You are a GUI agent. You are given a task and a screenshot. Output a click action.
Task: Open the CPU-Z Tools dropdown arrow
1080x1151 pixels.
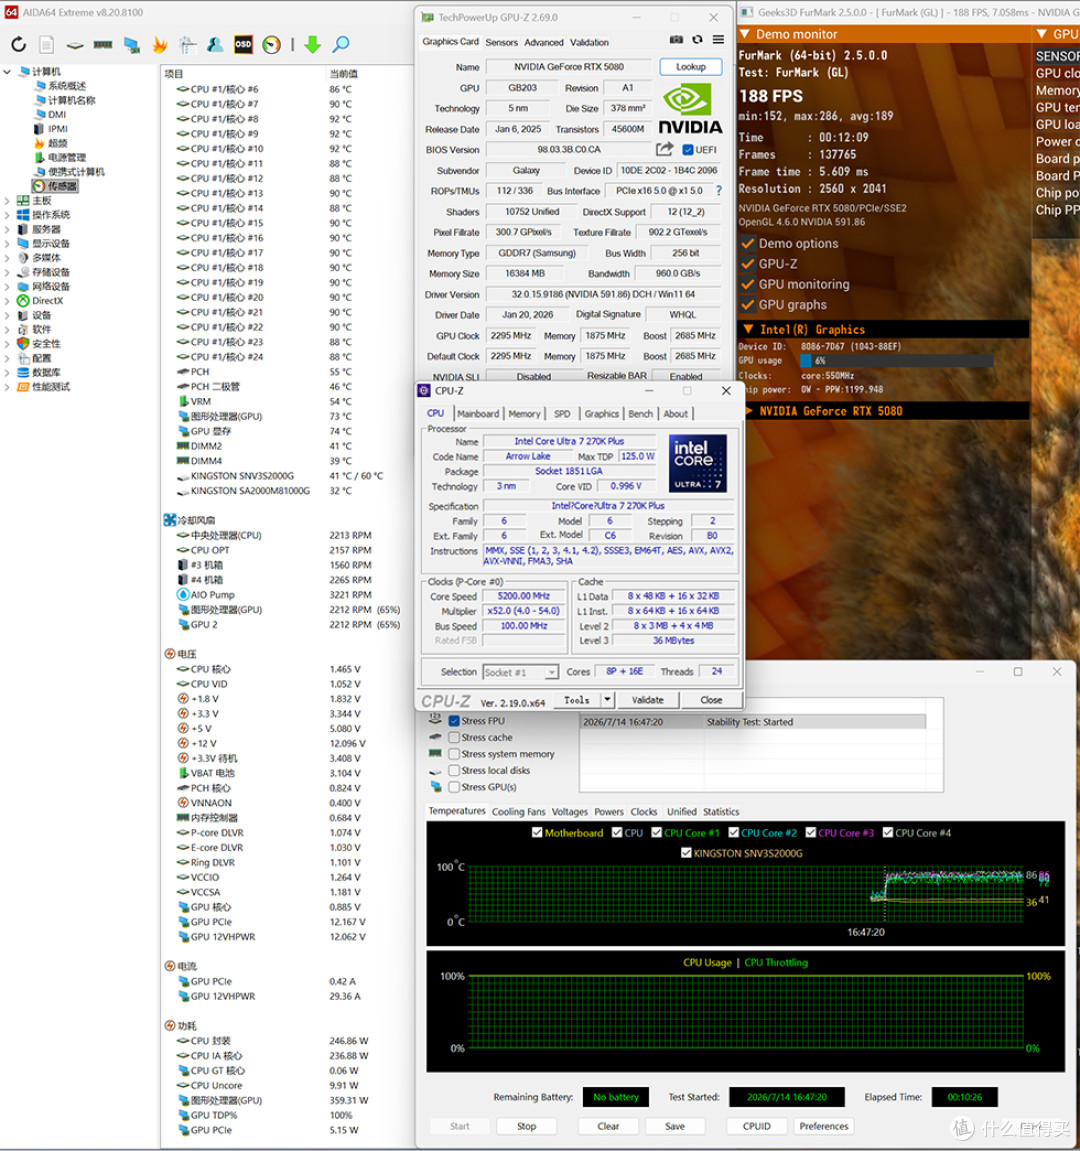tap(607, 700)
